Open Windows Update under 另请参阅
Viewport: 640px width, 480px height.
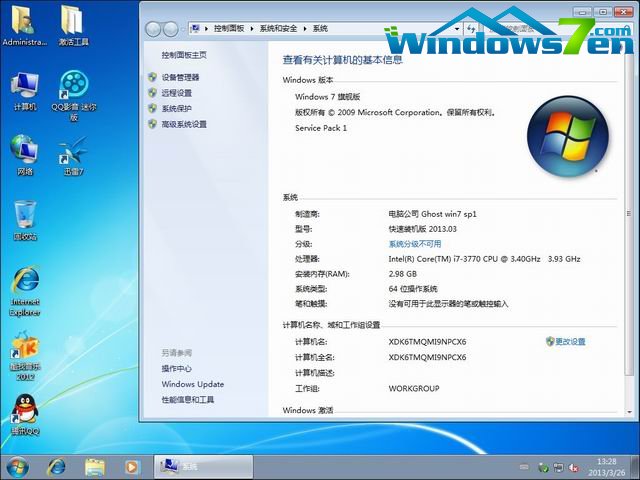(x=192, y=384)
